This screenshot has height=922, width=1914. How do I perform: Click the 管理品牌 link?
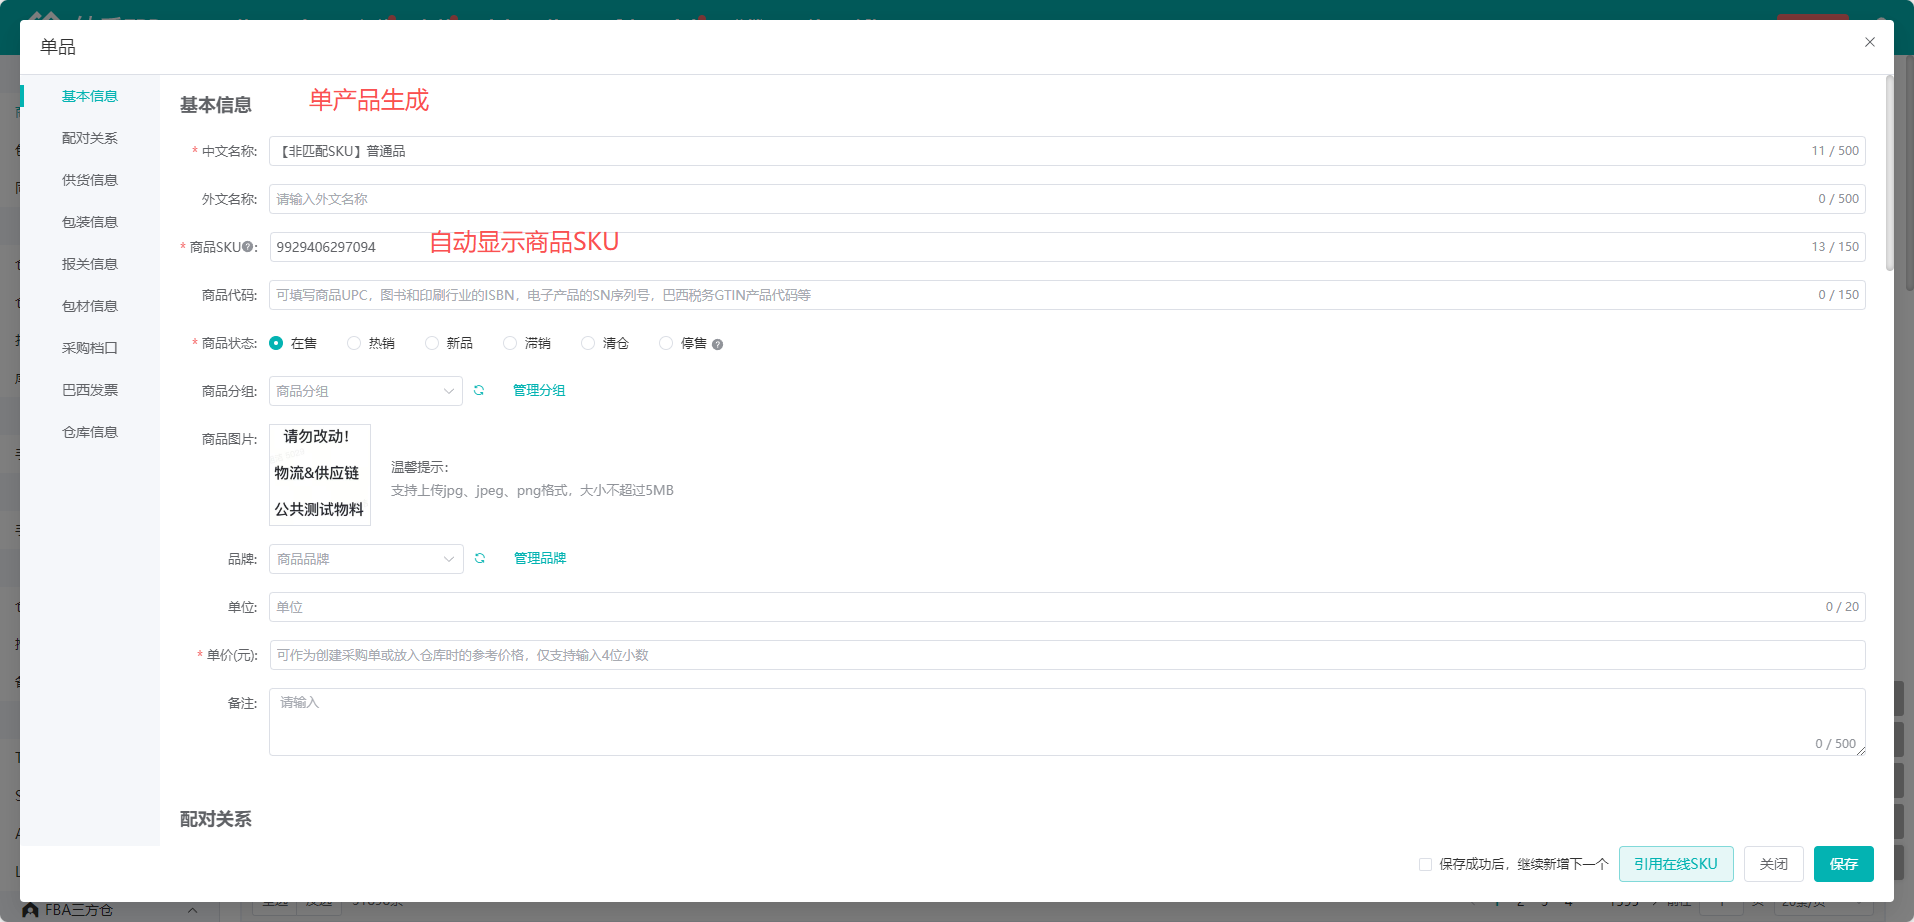point(540,559)
